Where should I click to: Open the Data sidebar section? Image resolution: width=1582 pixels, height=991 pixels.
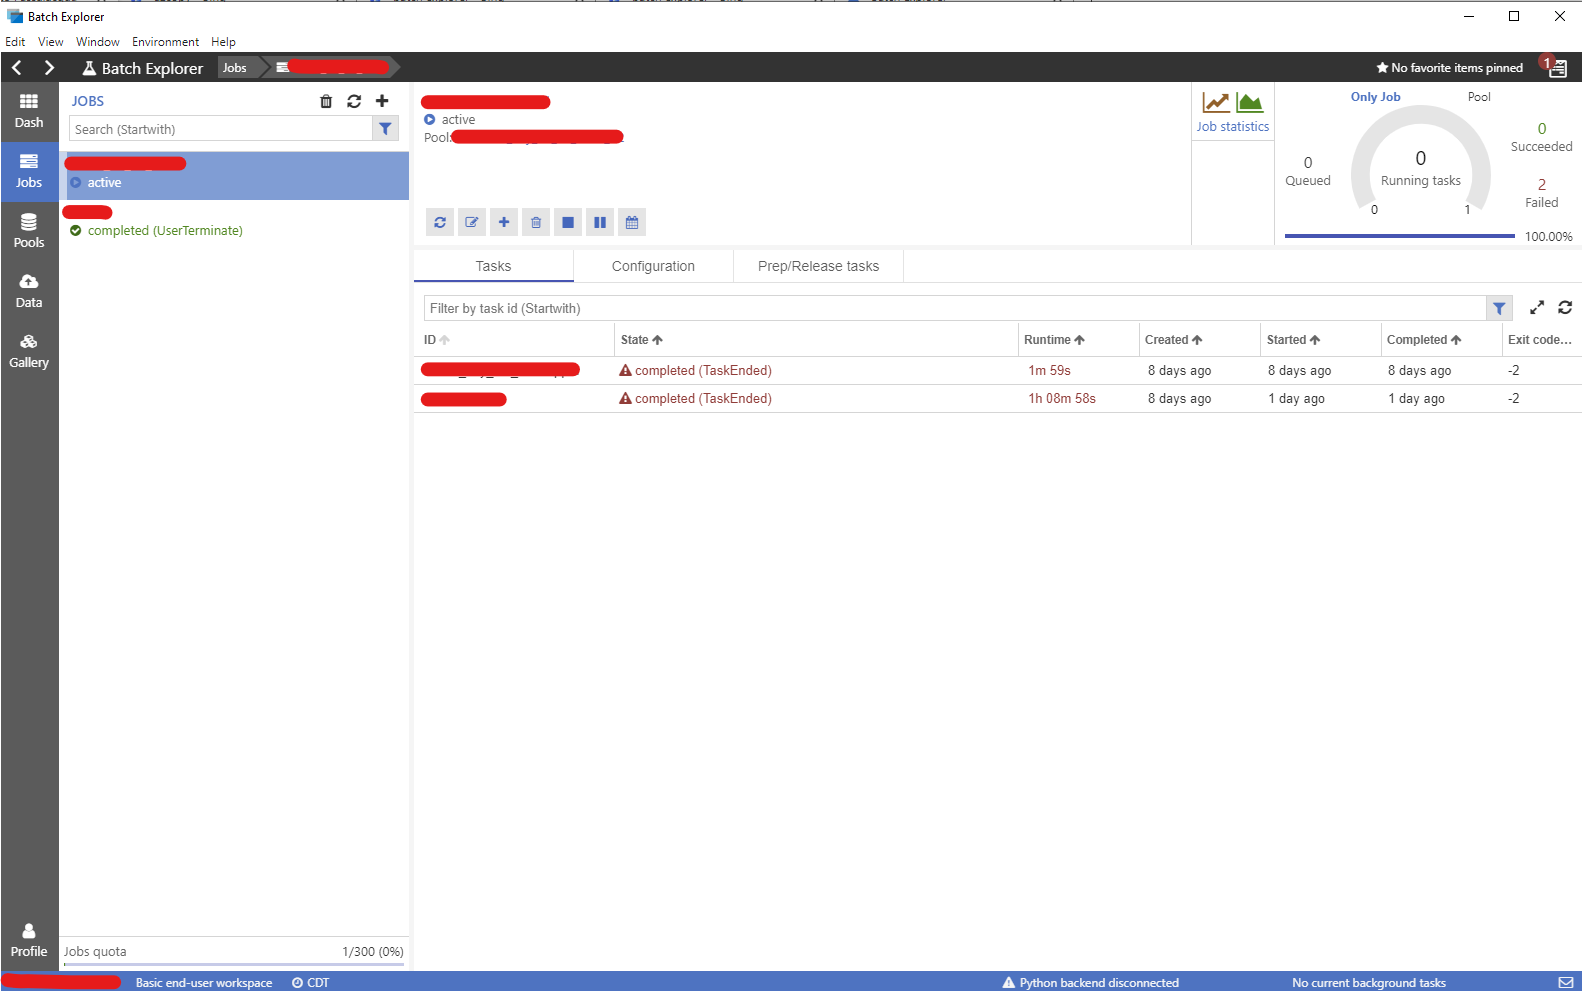[x=29, y=291]
